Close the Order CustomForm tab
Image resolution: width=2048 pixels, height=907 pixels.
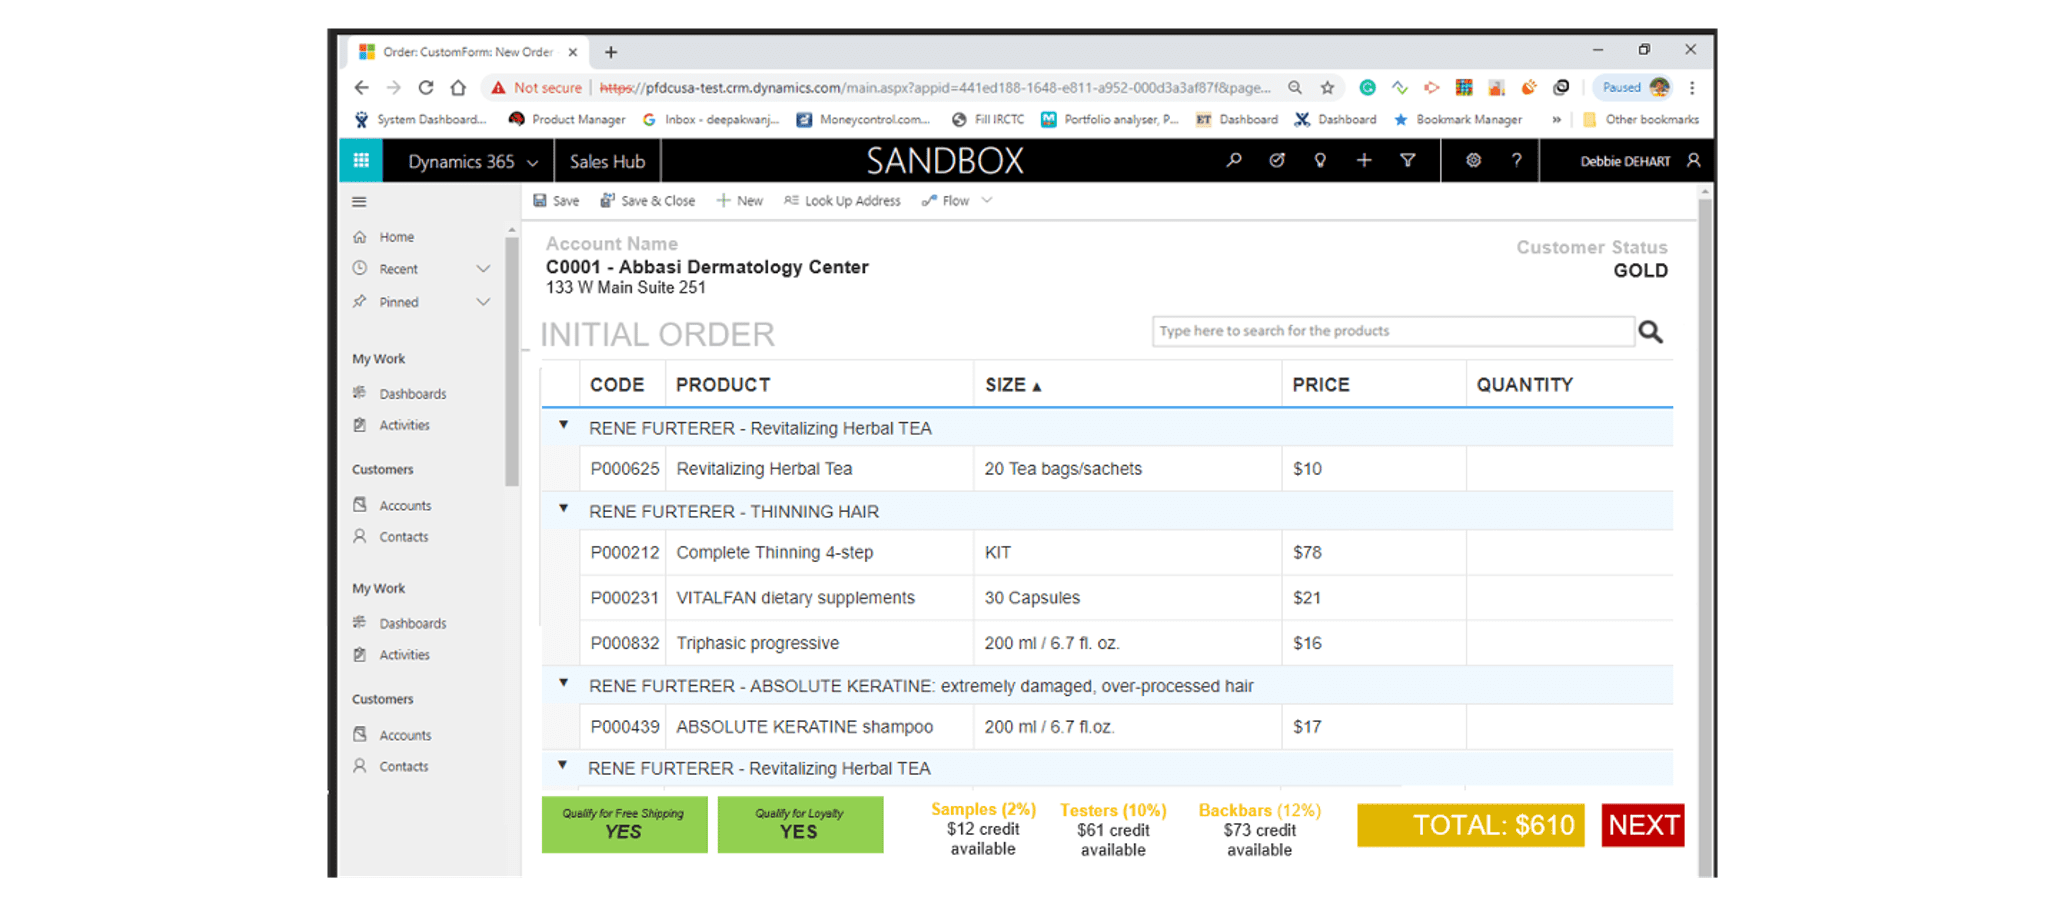point(573,52)
